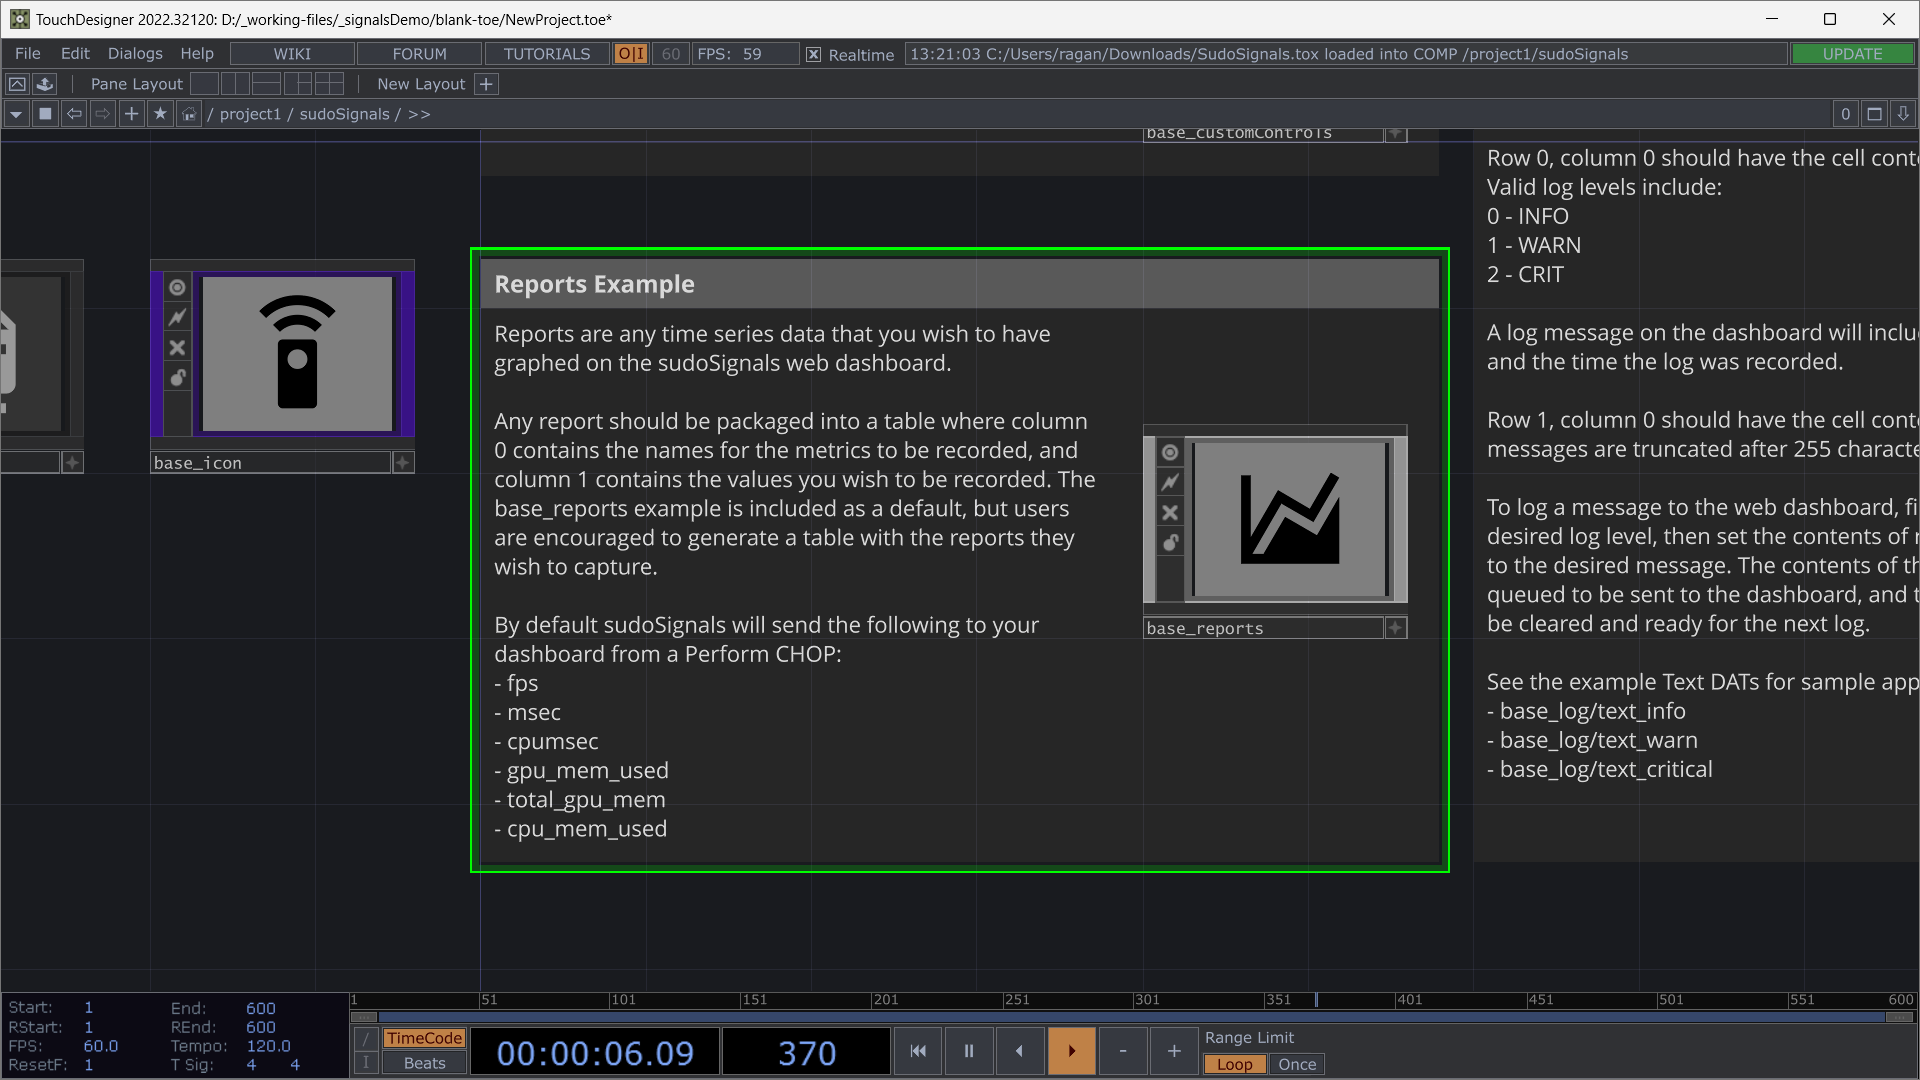
Task: Toggle base_reports bypass X flag
Action: [x=1170, y=513]
